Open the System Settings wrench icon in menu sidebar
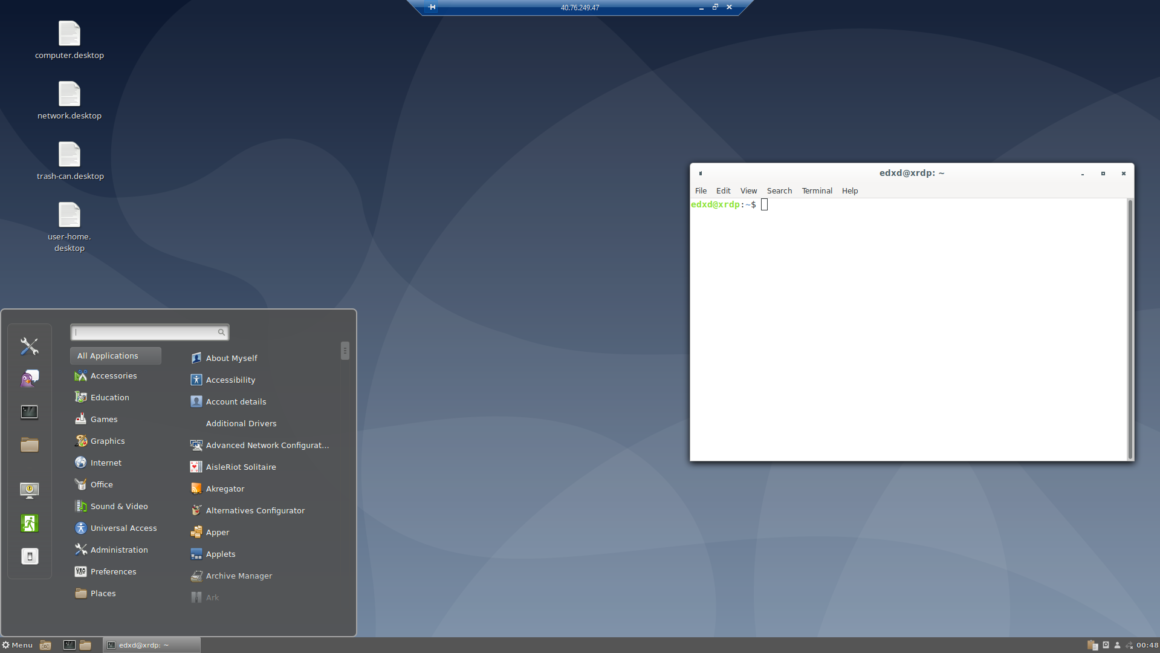 [x=29, y=345]
